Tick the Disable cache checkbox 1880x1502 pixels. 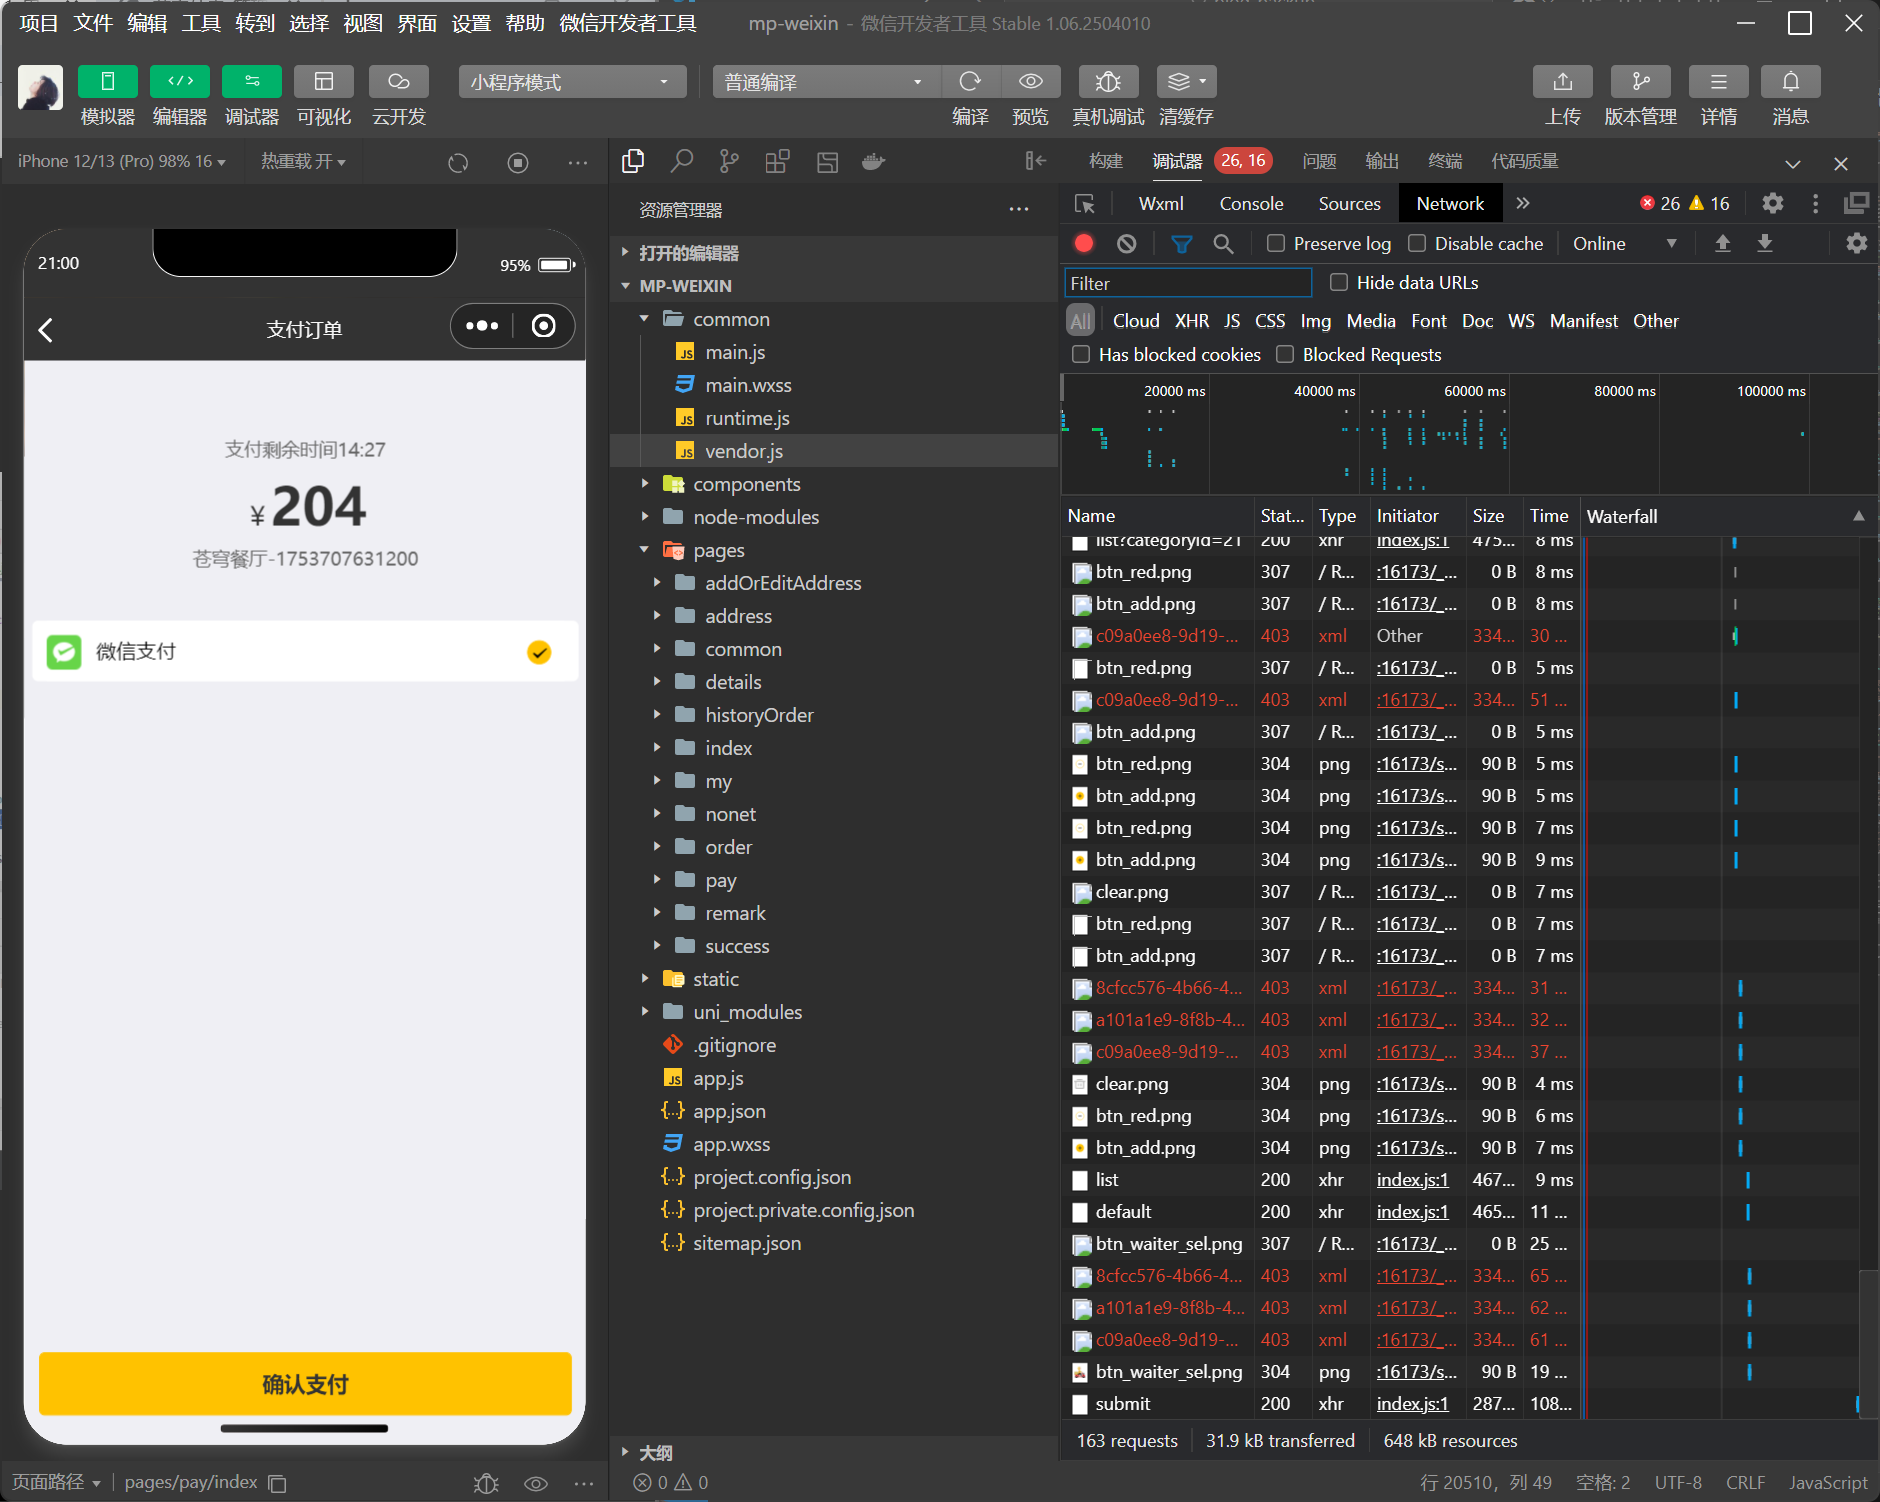click(x=1417, y=244)
